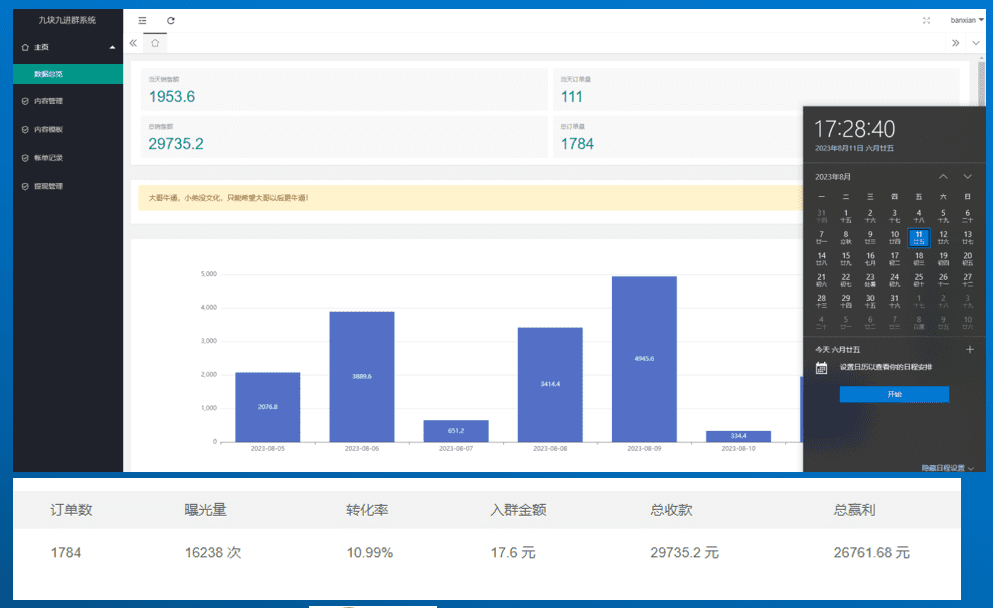Viewport: 993px width, 608px height.
Task: Expand the tab list double-arrow control
Action: pos(956,43)
